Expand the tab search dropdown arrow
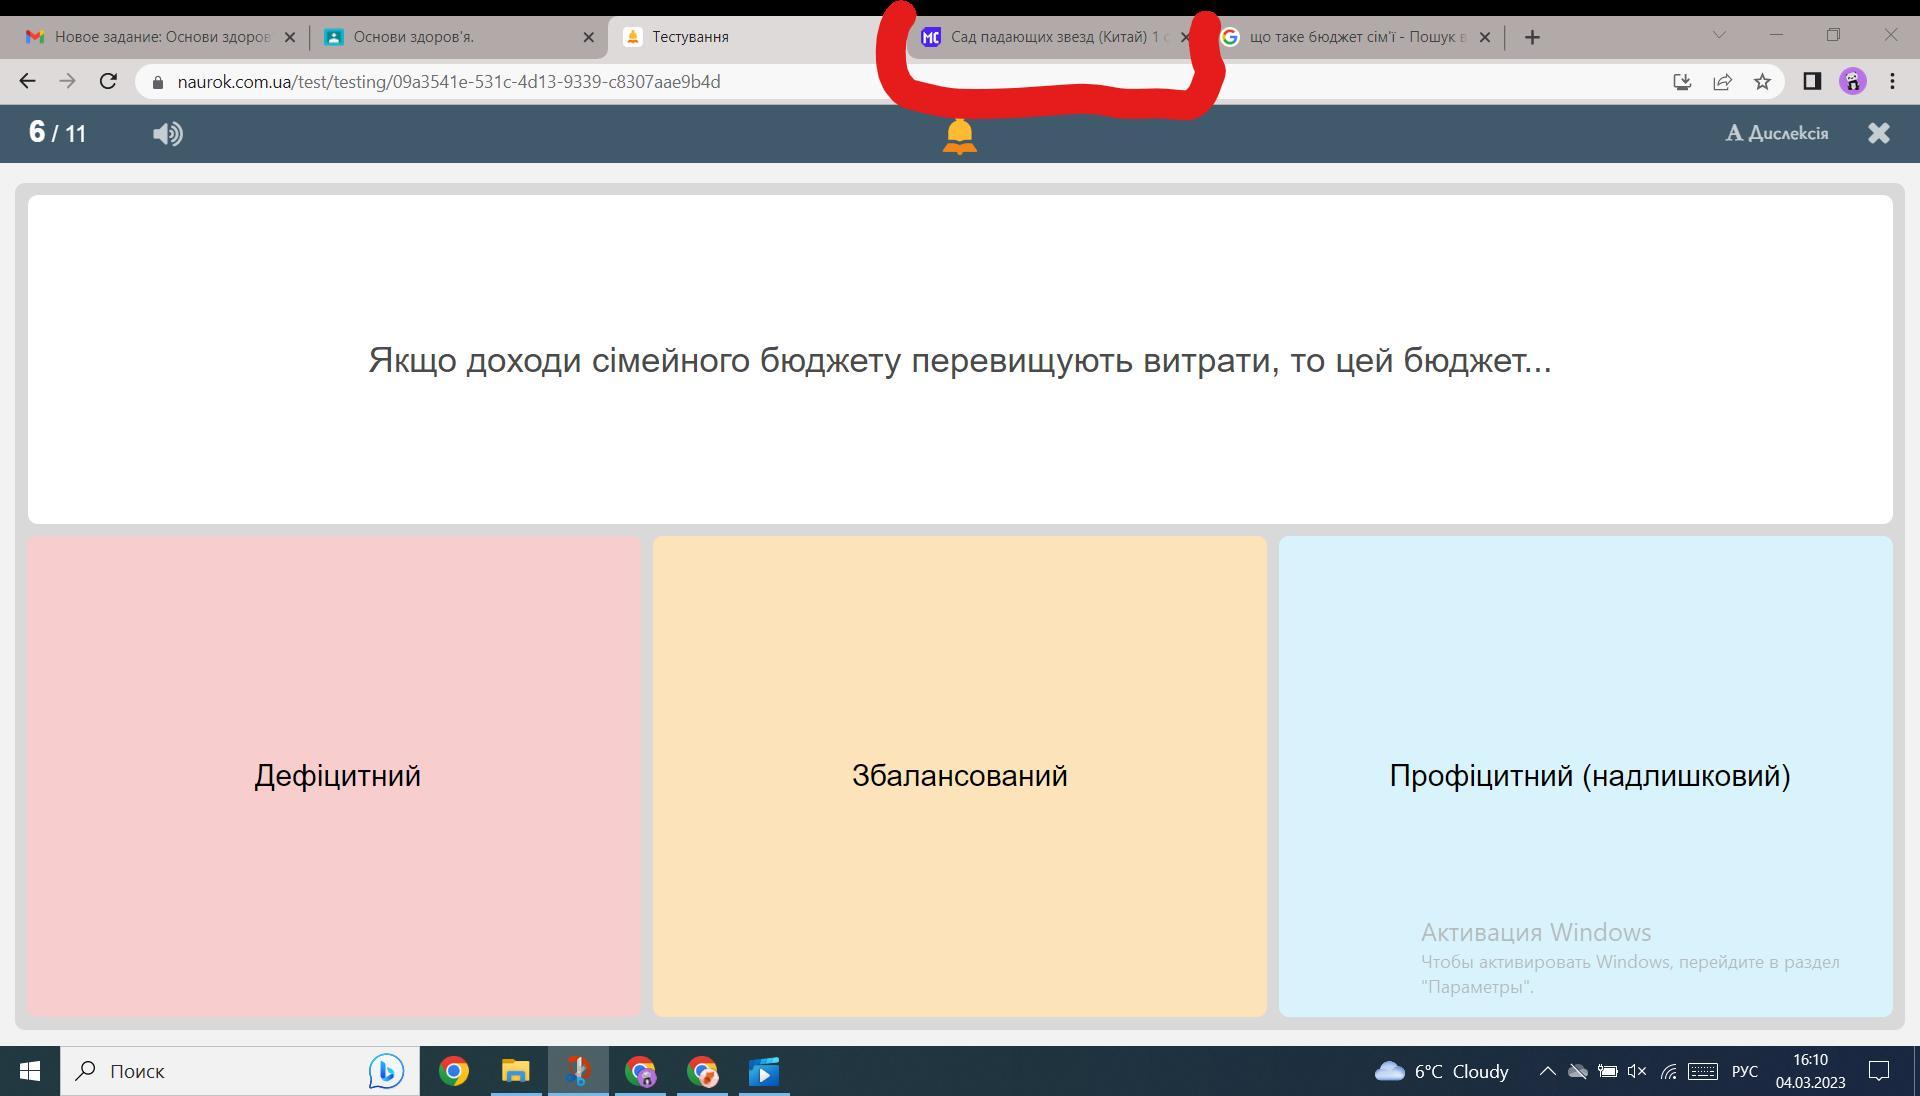Viewport: 1920px width, 1096px height. coord(1719,35)
